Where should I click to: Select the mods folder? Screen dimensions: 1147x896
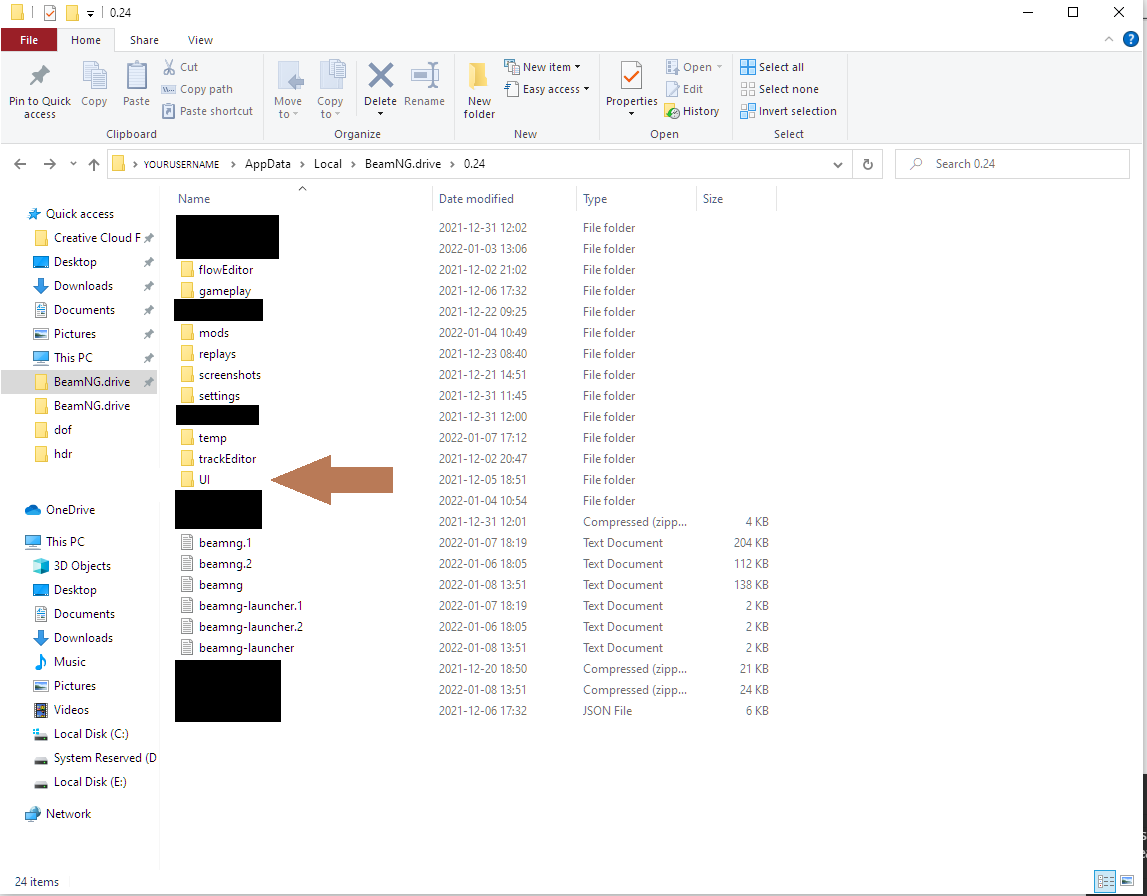pyautogui.click(x=214, y=333)
